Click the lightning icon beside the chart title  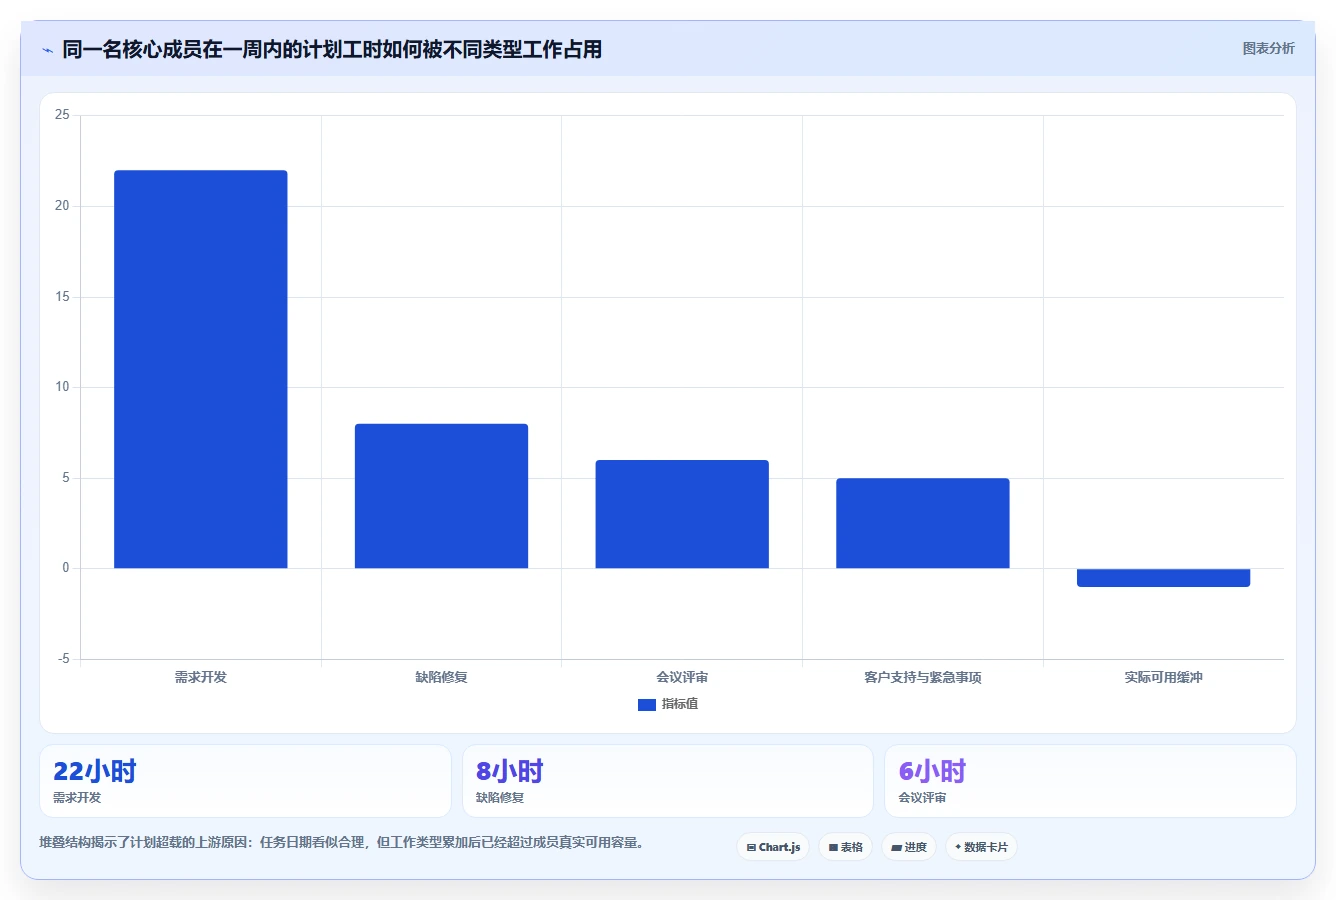pos(47,50)
